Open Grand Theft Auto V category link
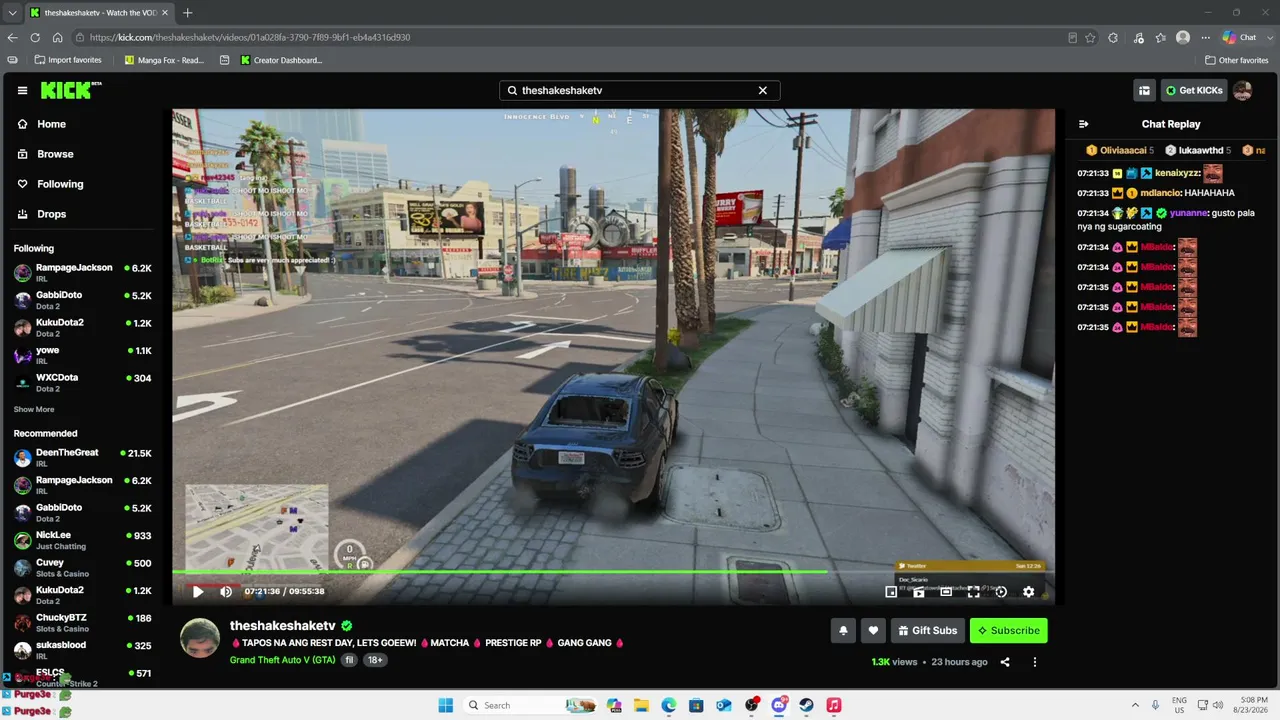Viewport: 1280px width, 720px height. 282,660
